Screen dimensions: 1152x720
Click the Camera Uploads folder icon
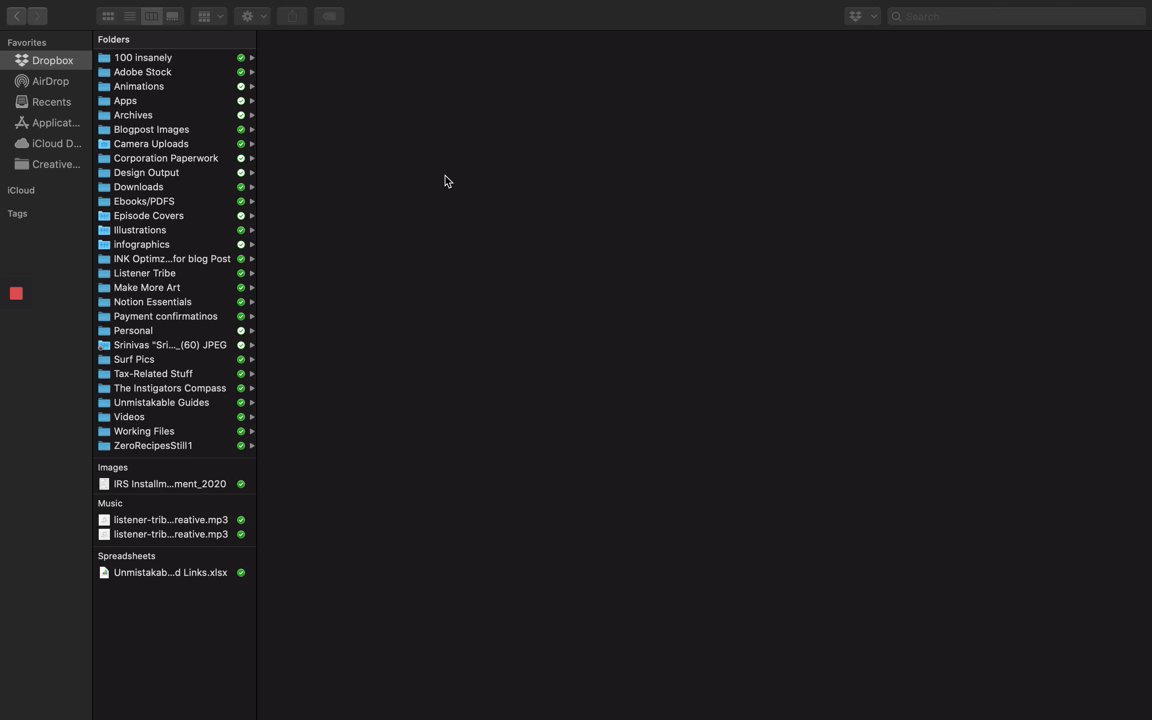(104, 144)
